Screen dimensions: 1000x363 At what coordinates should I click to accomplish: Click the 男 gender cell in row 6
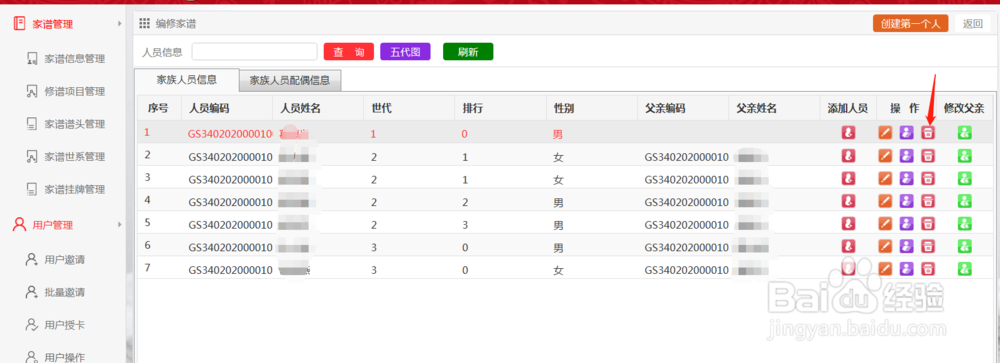pos(558,247)
